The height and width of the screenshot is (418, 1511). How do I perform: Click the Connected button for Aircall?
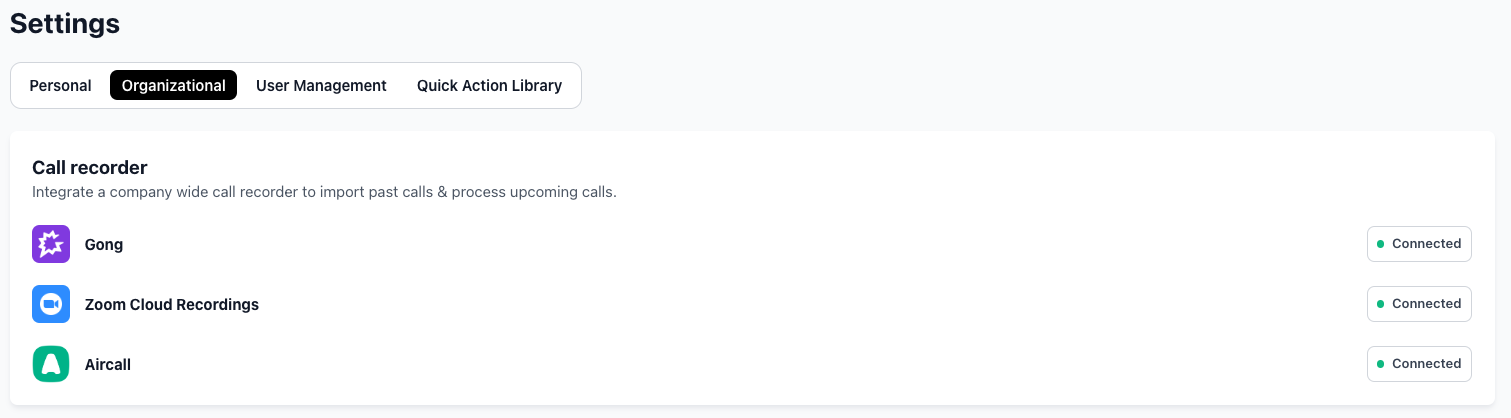[1419, 364]
